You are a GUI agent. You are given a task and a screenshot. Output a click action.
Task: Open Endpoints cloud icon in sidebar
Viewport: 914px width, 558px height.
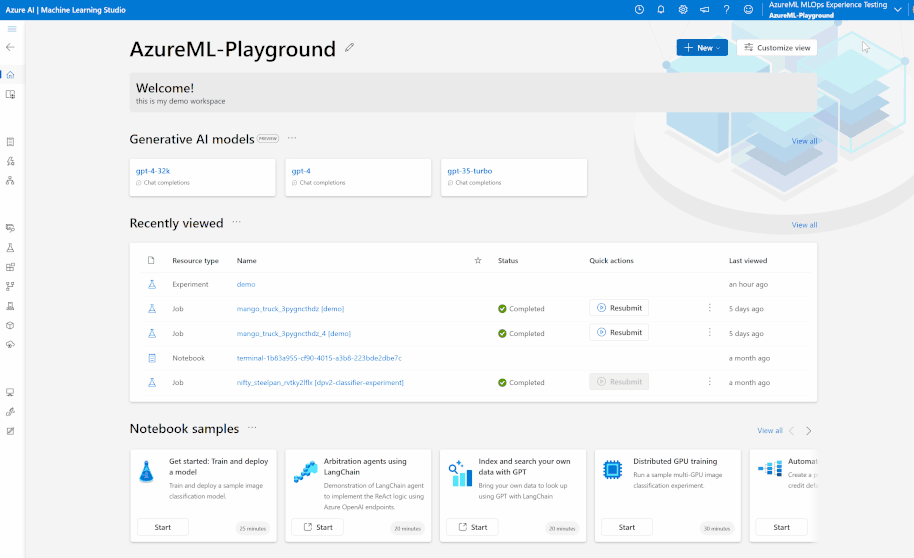(x=10, y=345)
